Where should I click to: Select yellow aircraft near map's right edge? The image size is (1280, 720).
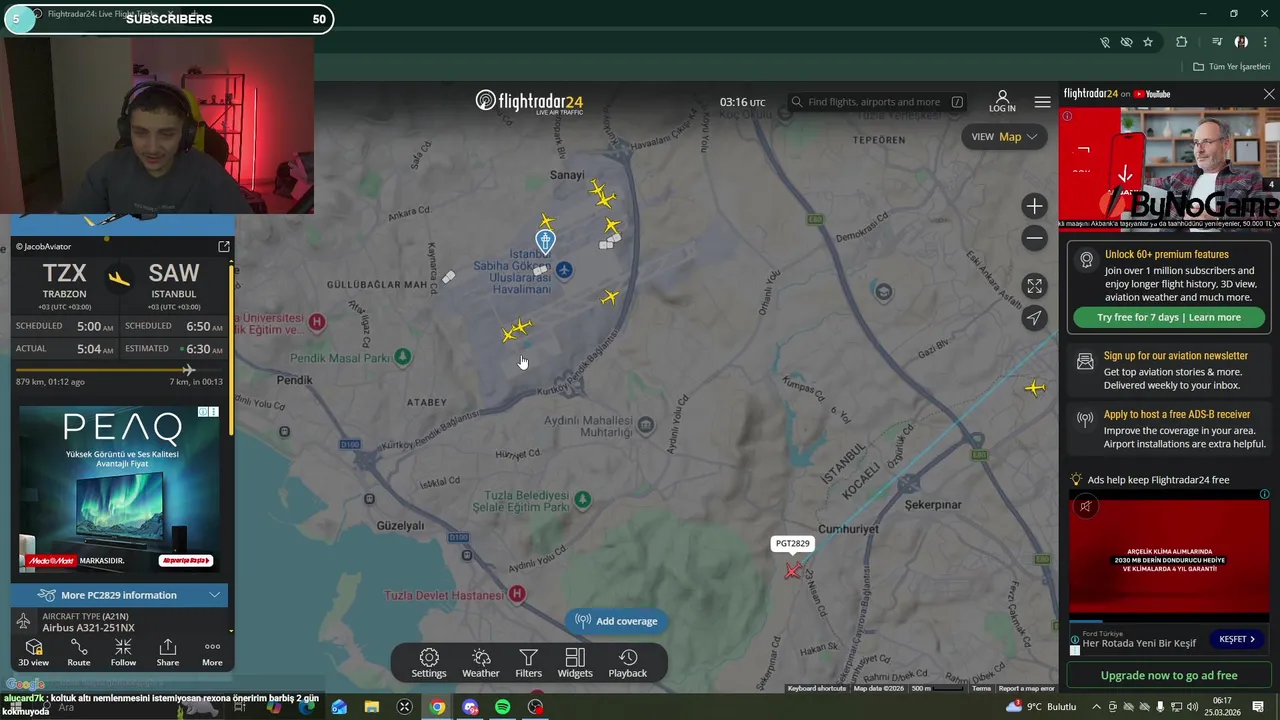pos(1035,388)
